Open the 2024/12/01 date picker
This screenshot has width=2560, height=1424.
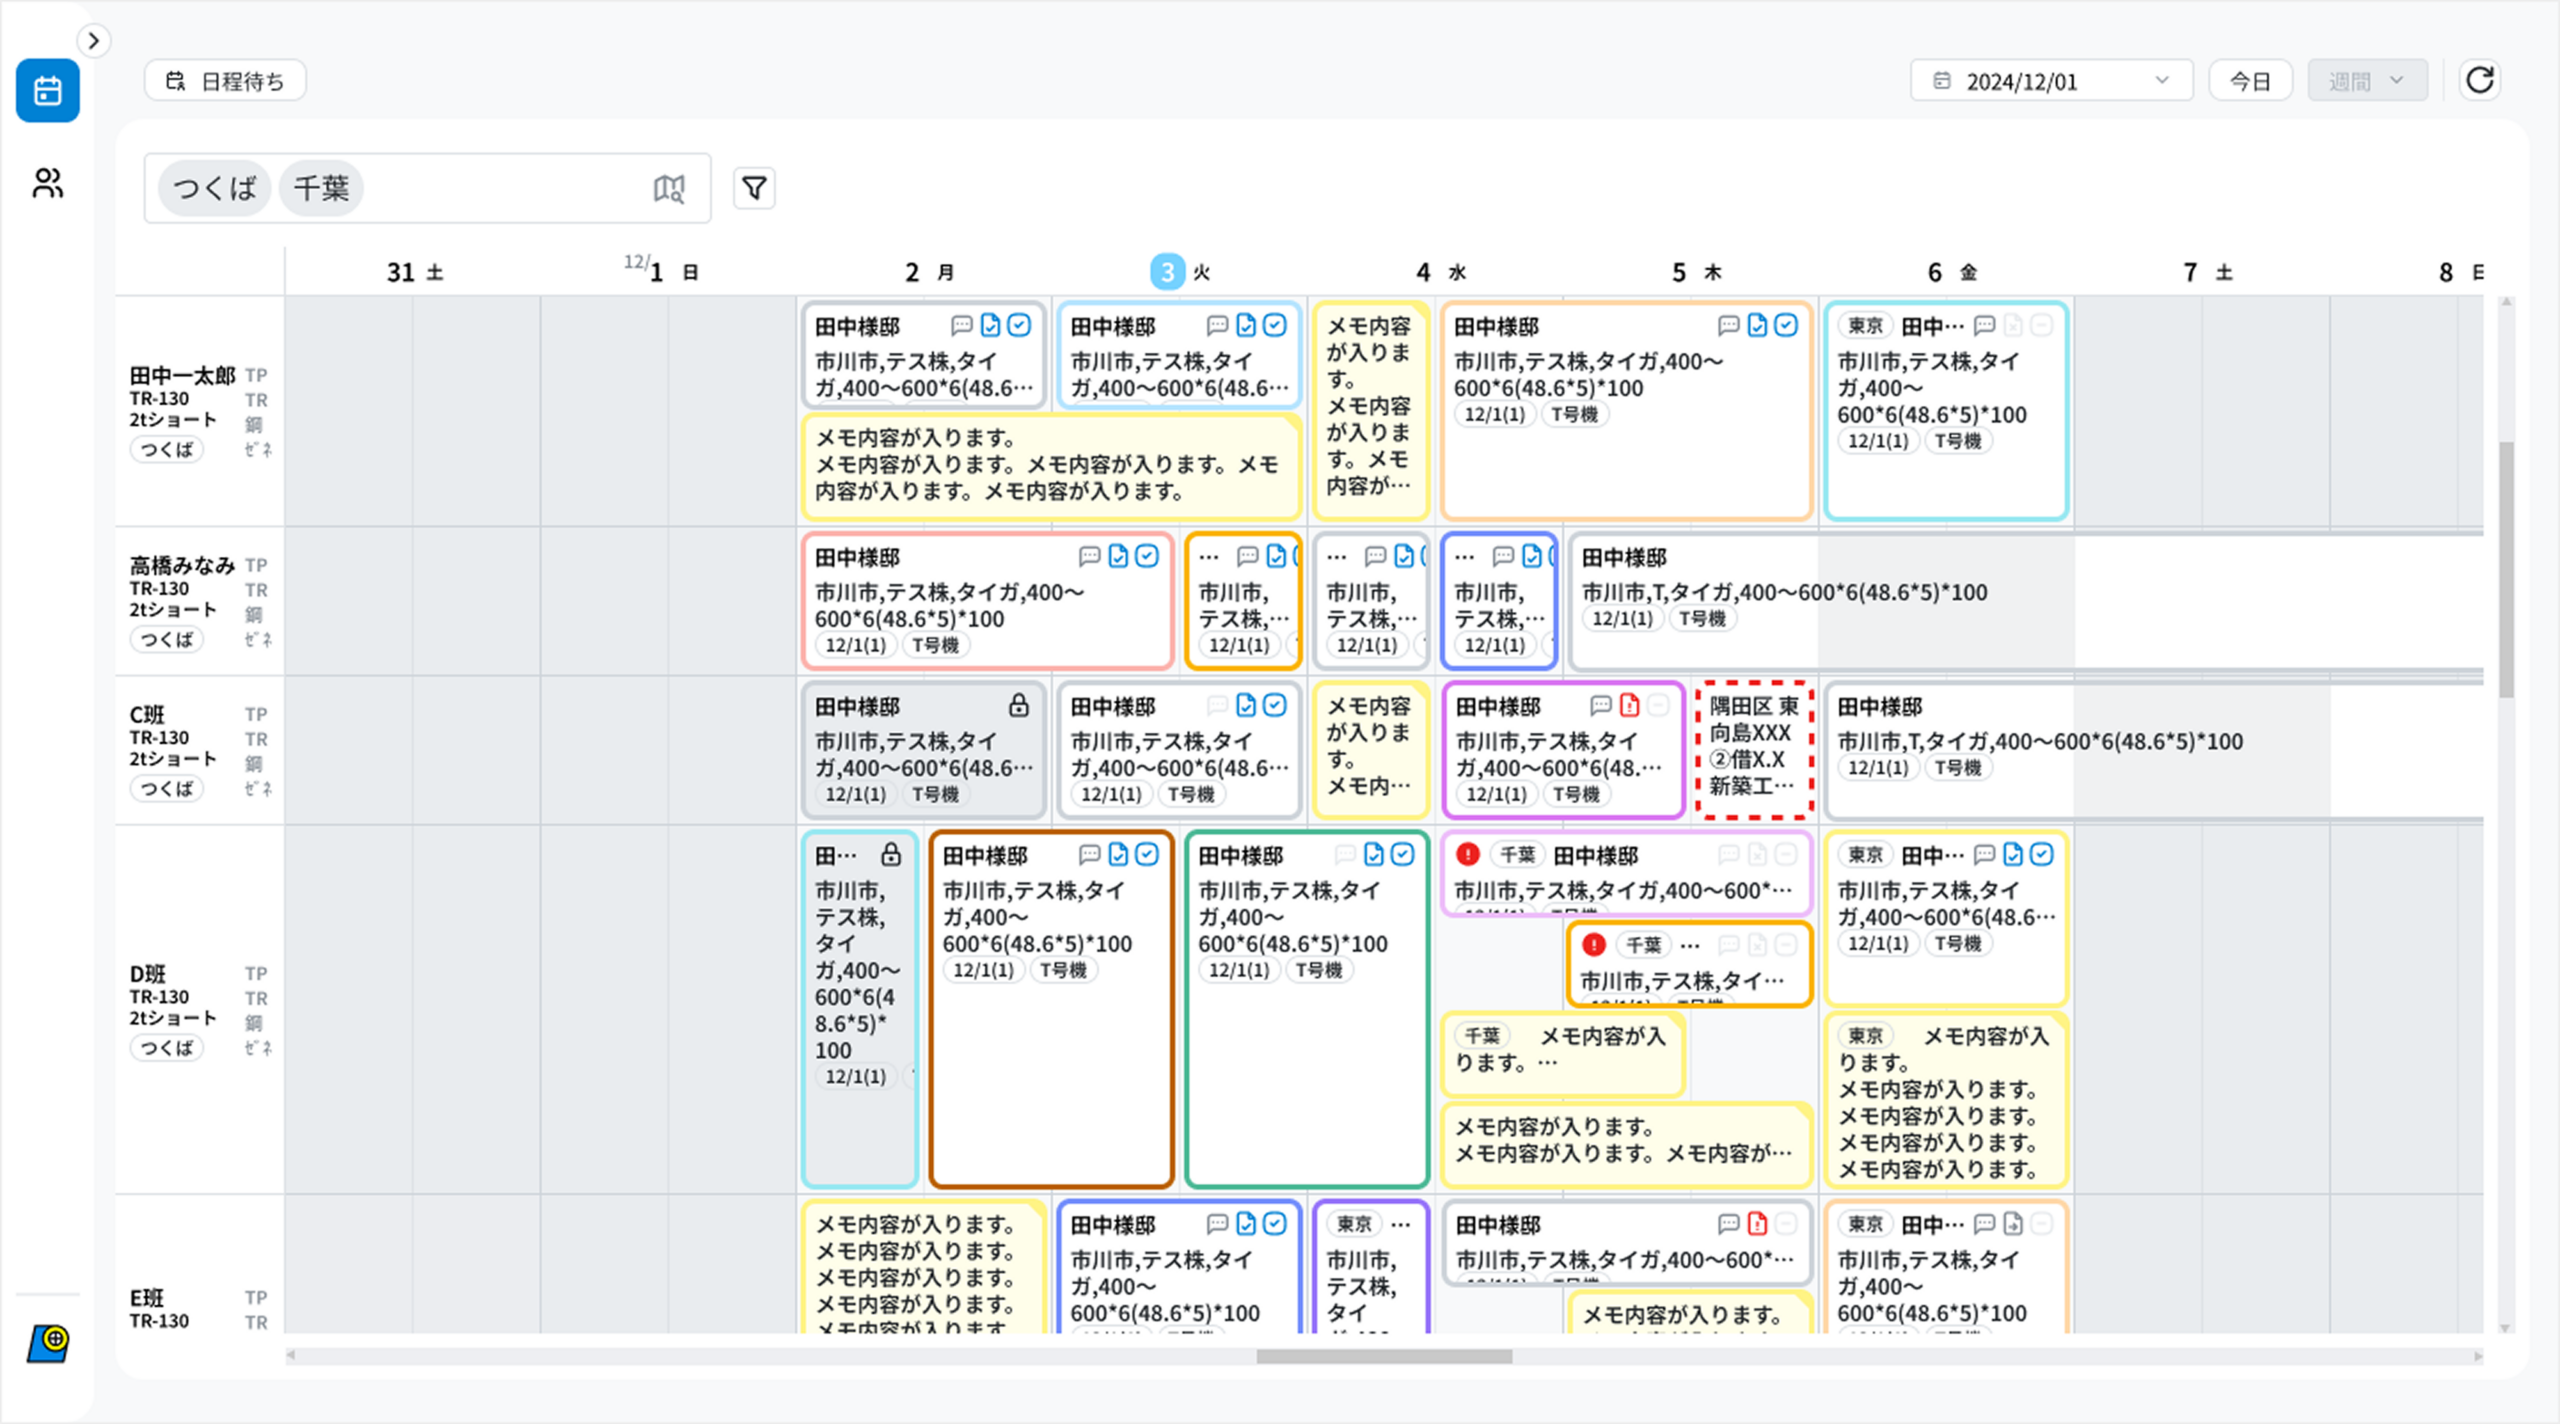[2051, 81]
